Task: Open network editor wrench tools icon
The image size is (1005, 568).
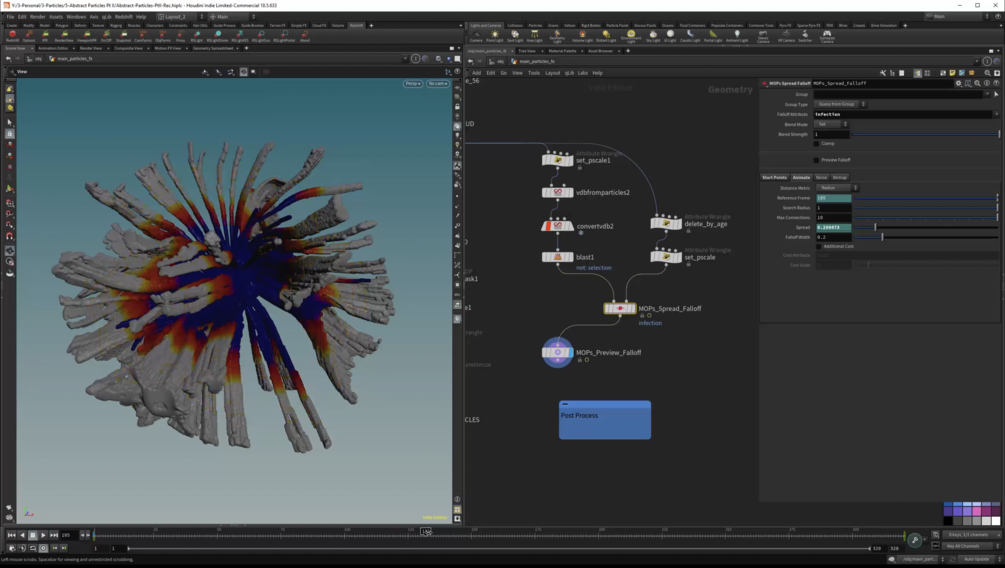Action: (x=883, y=73)
